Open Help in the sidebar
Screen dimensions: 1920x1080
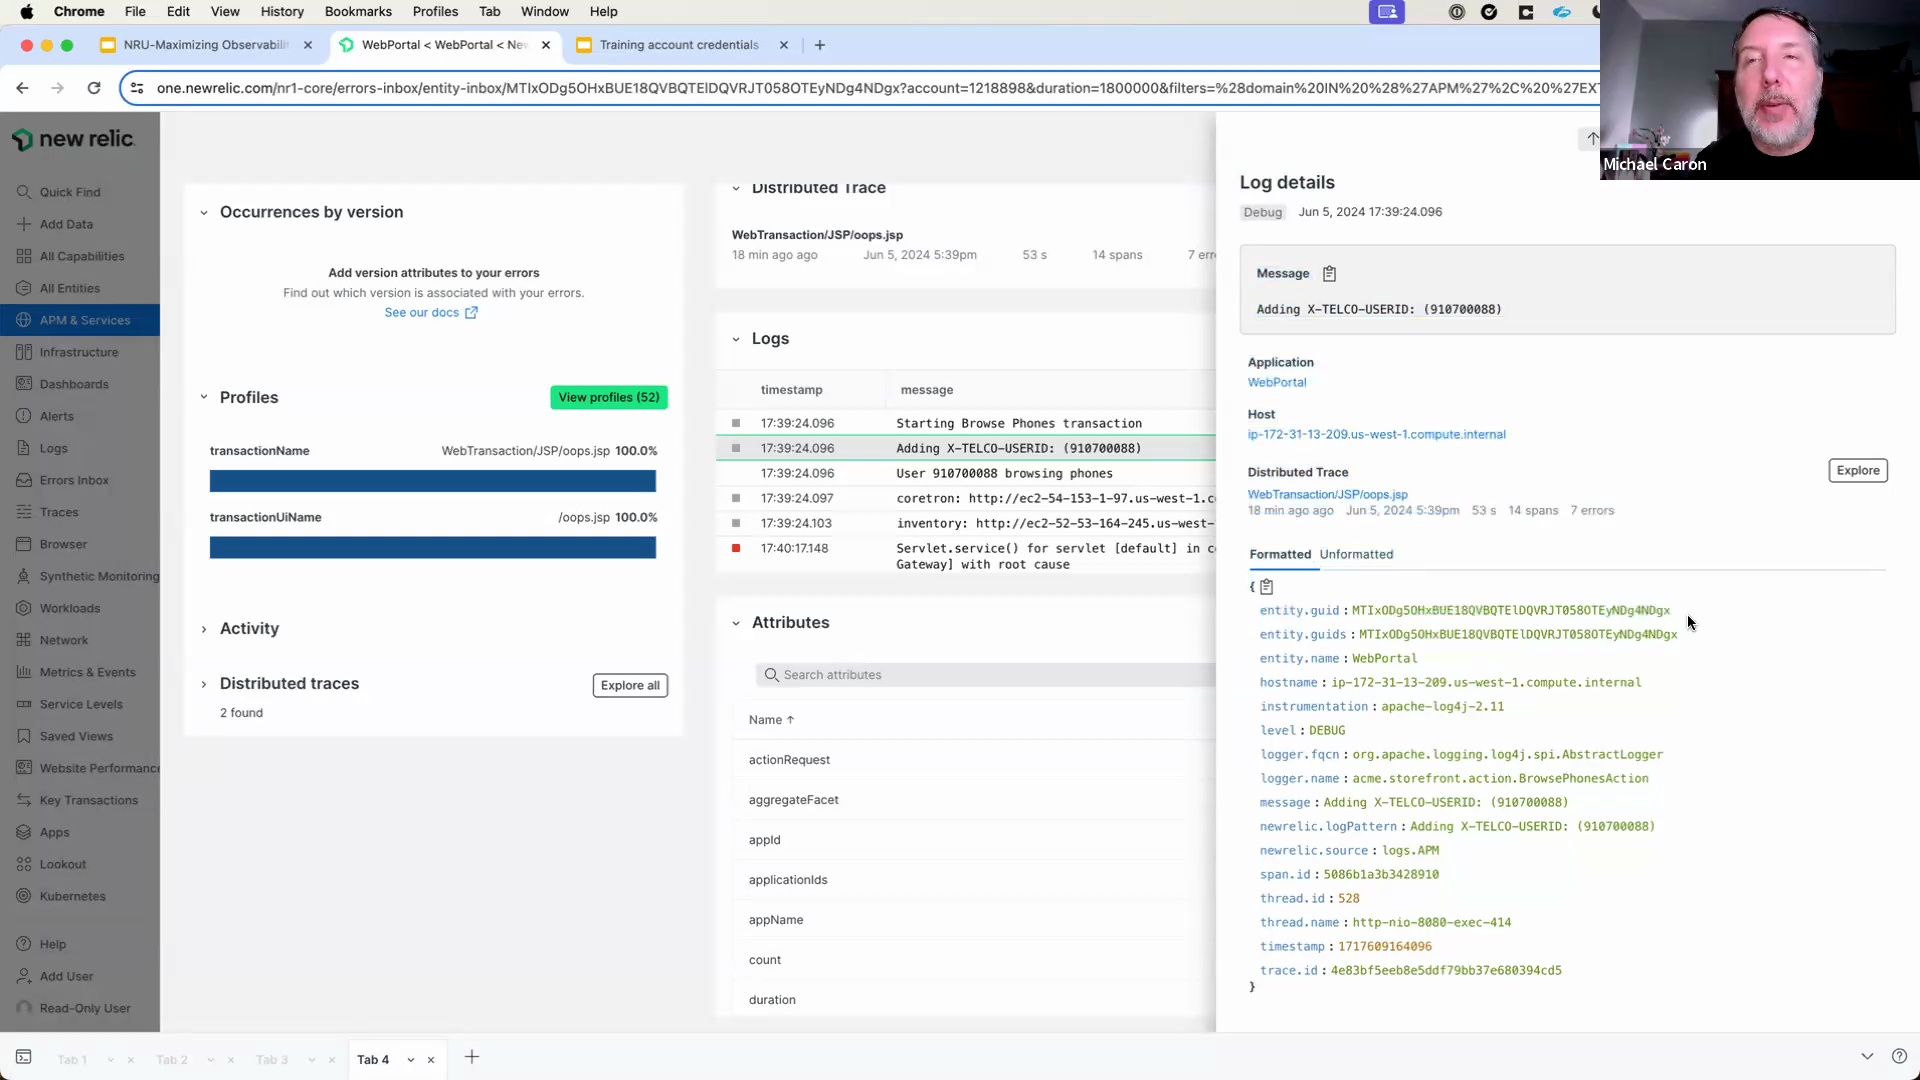(53, 944)
